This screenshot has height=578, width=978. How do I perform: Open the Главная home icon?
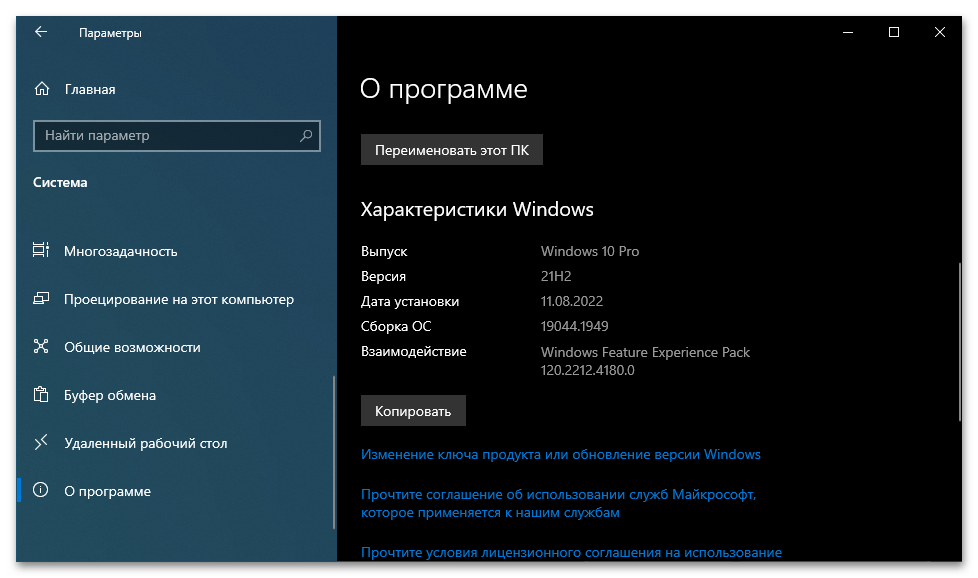point(42,89)
